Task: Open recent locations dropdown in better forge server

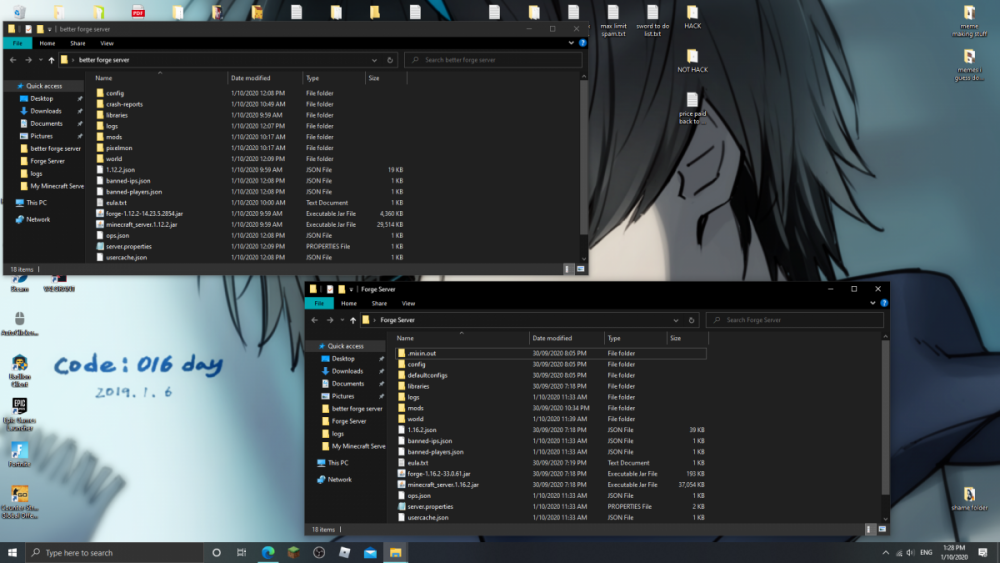Action: pyautogui.click(x=39, y=60)
